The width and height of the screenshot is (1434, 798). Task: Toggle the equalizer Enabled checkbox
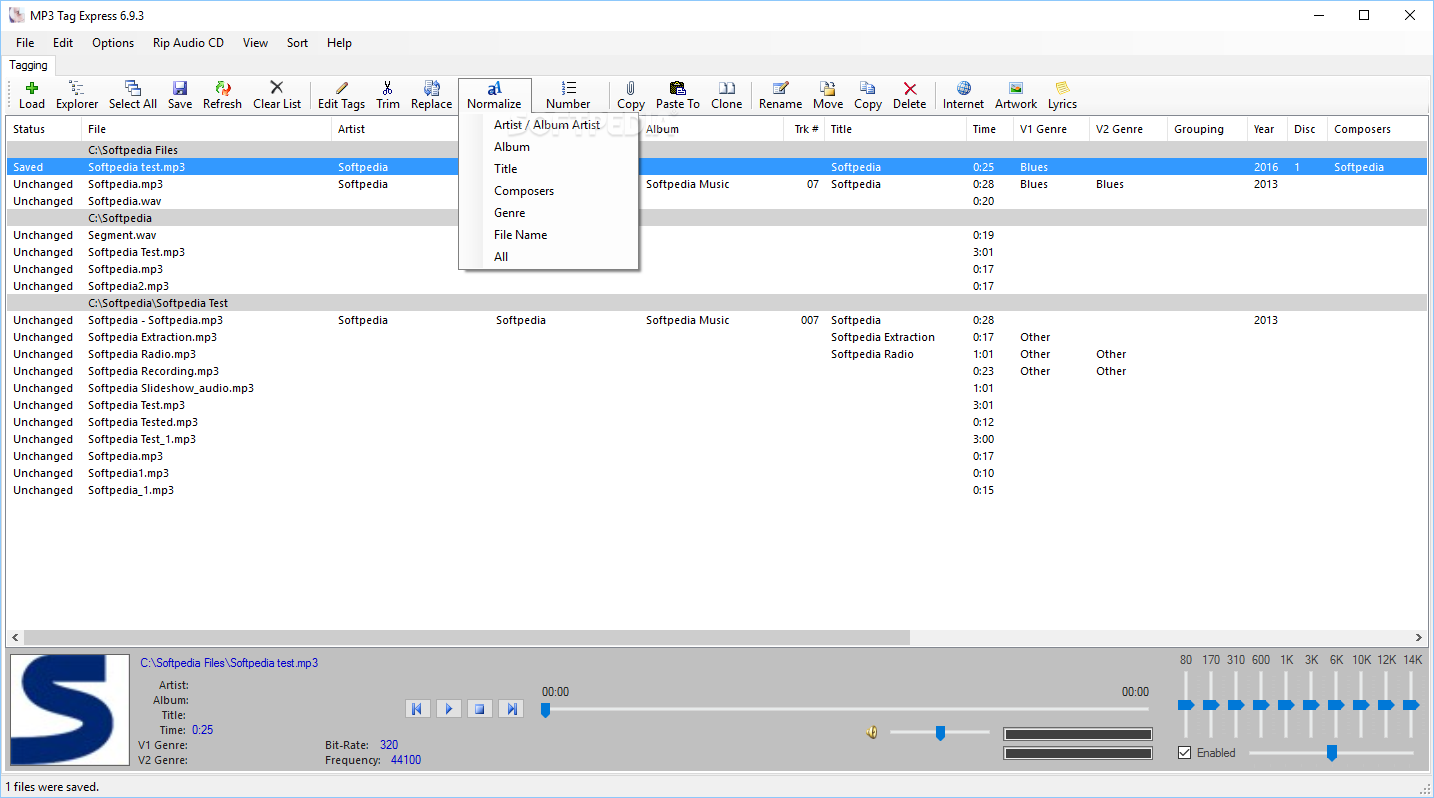tap(1185, 752)
